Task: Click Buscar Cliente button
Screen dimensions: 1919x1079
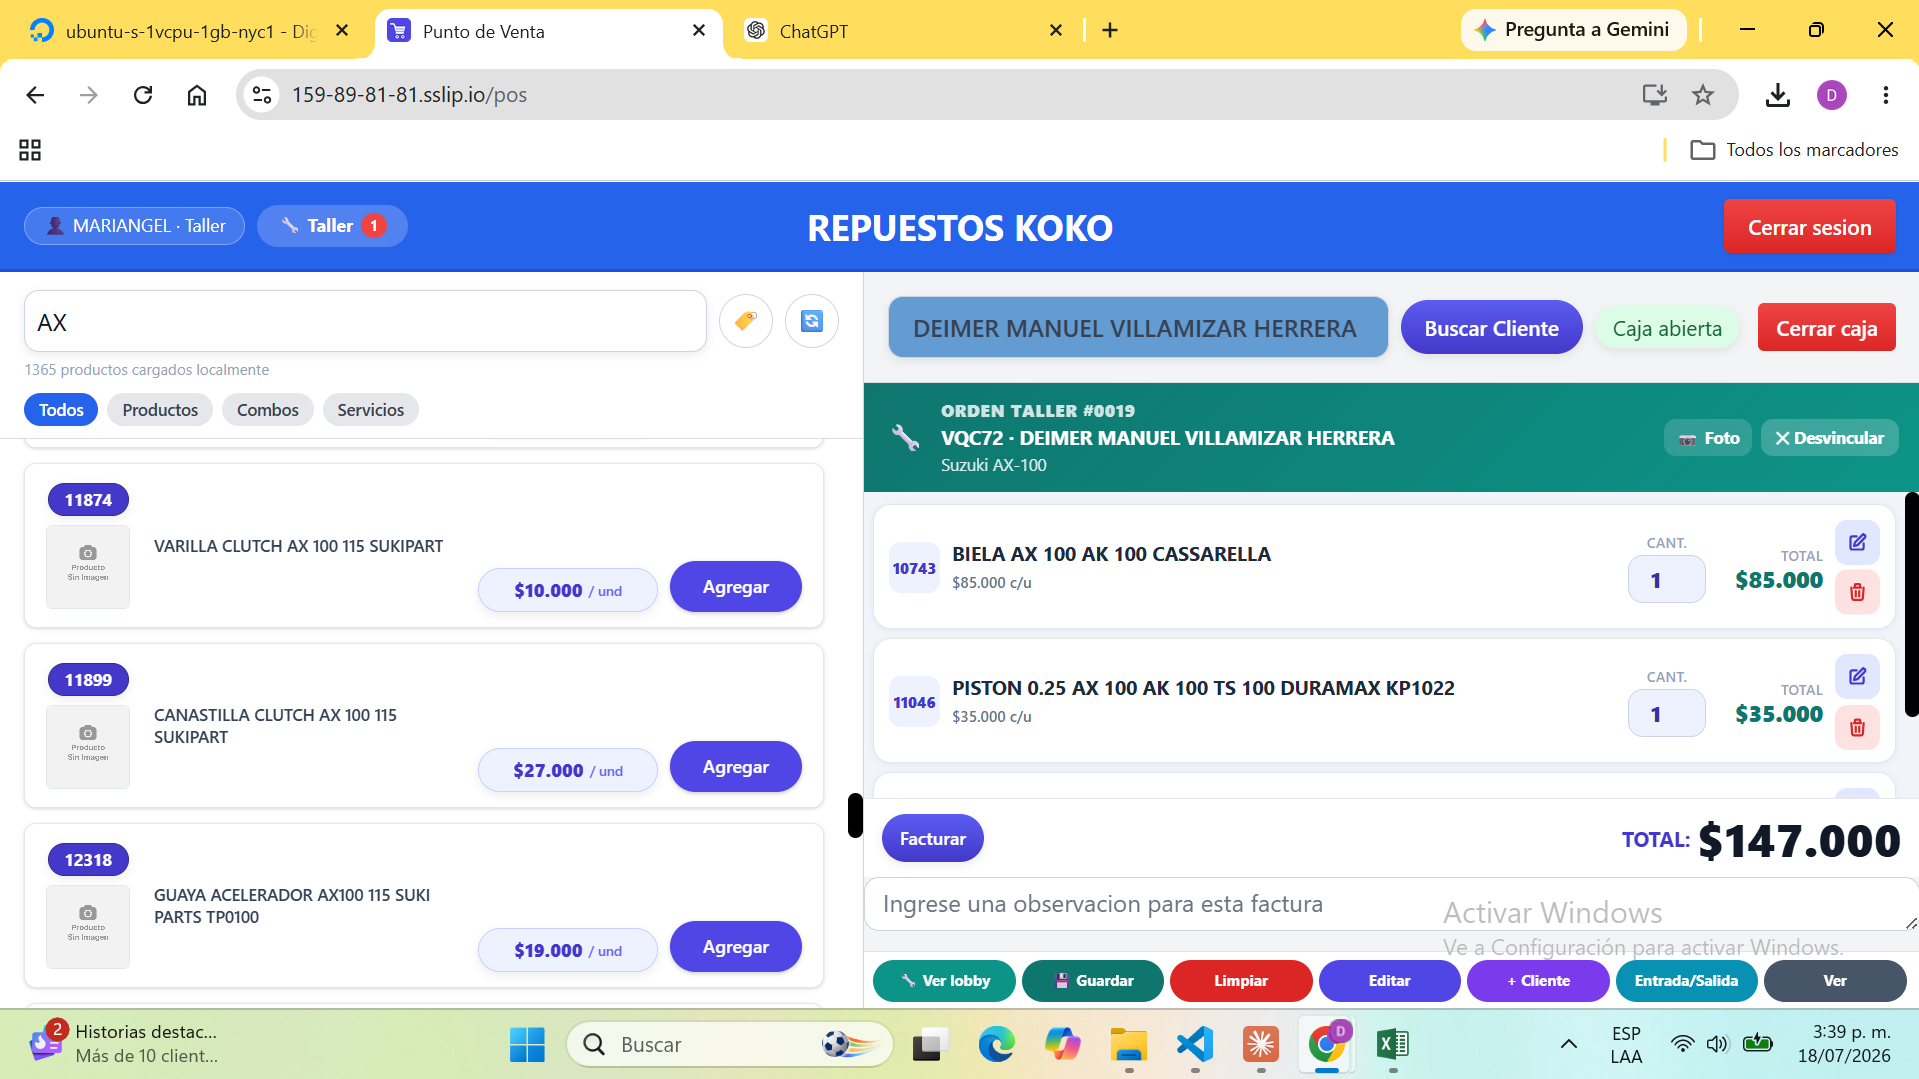Action: click(x=1491, y=328)
